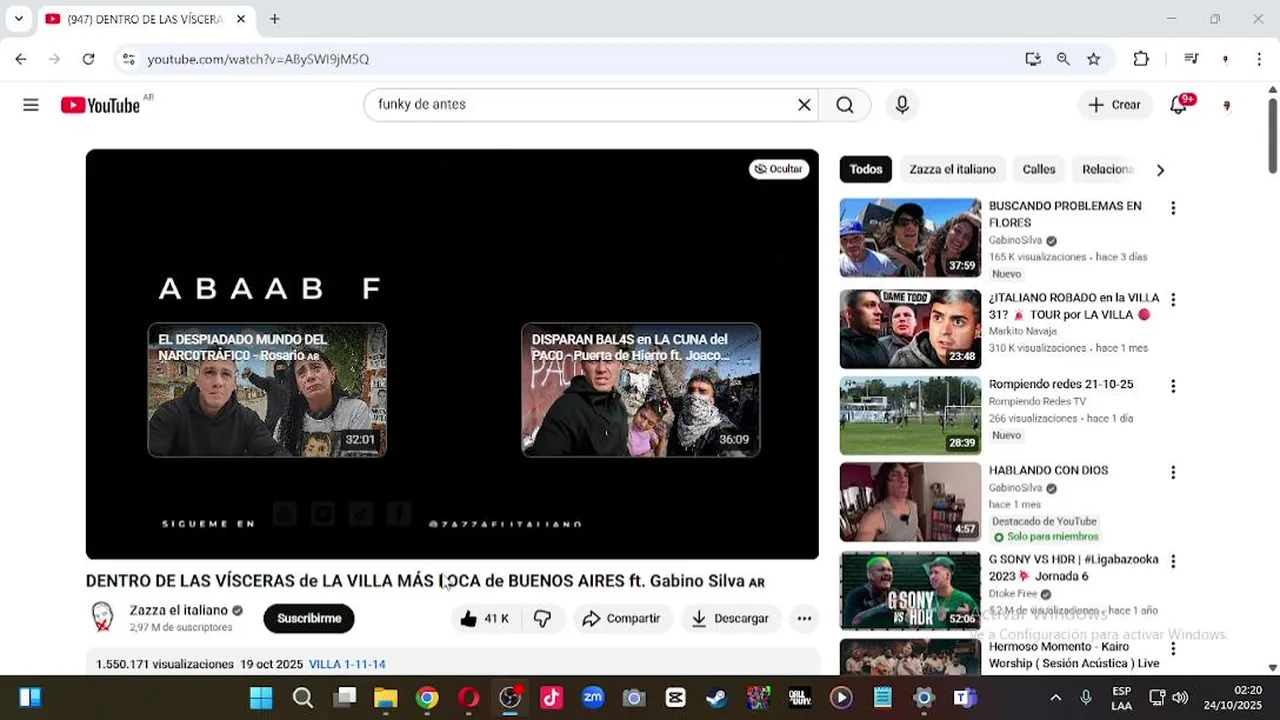Click the page vertical scrollbar thumb

(1272, 135)
